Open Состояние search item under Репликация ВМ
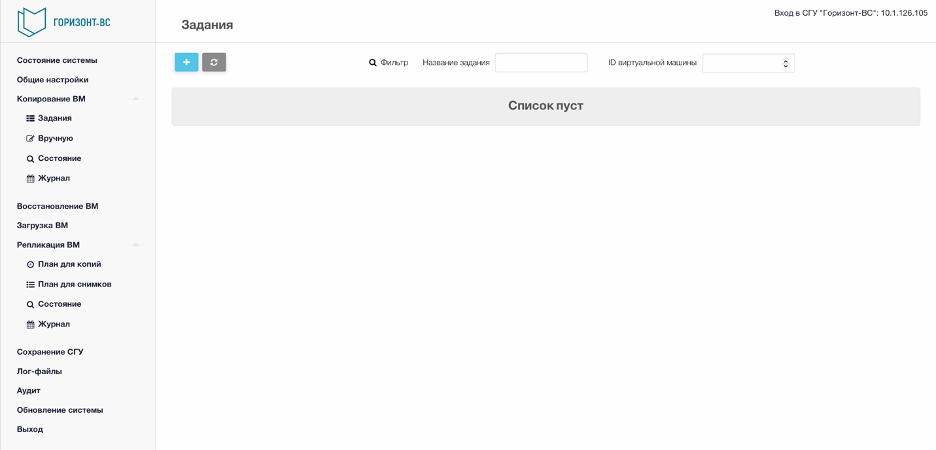 (54, 304)
